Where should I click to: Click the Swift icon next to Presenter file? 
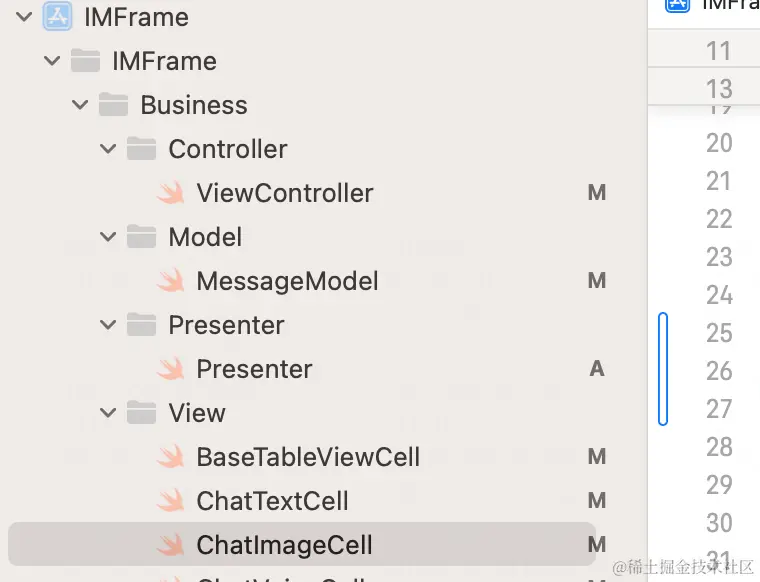pos(171,369)
